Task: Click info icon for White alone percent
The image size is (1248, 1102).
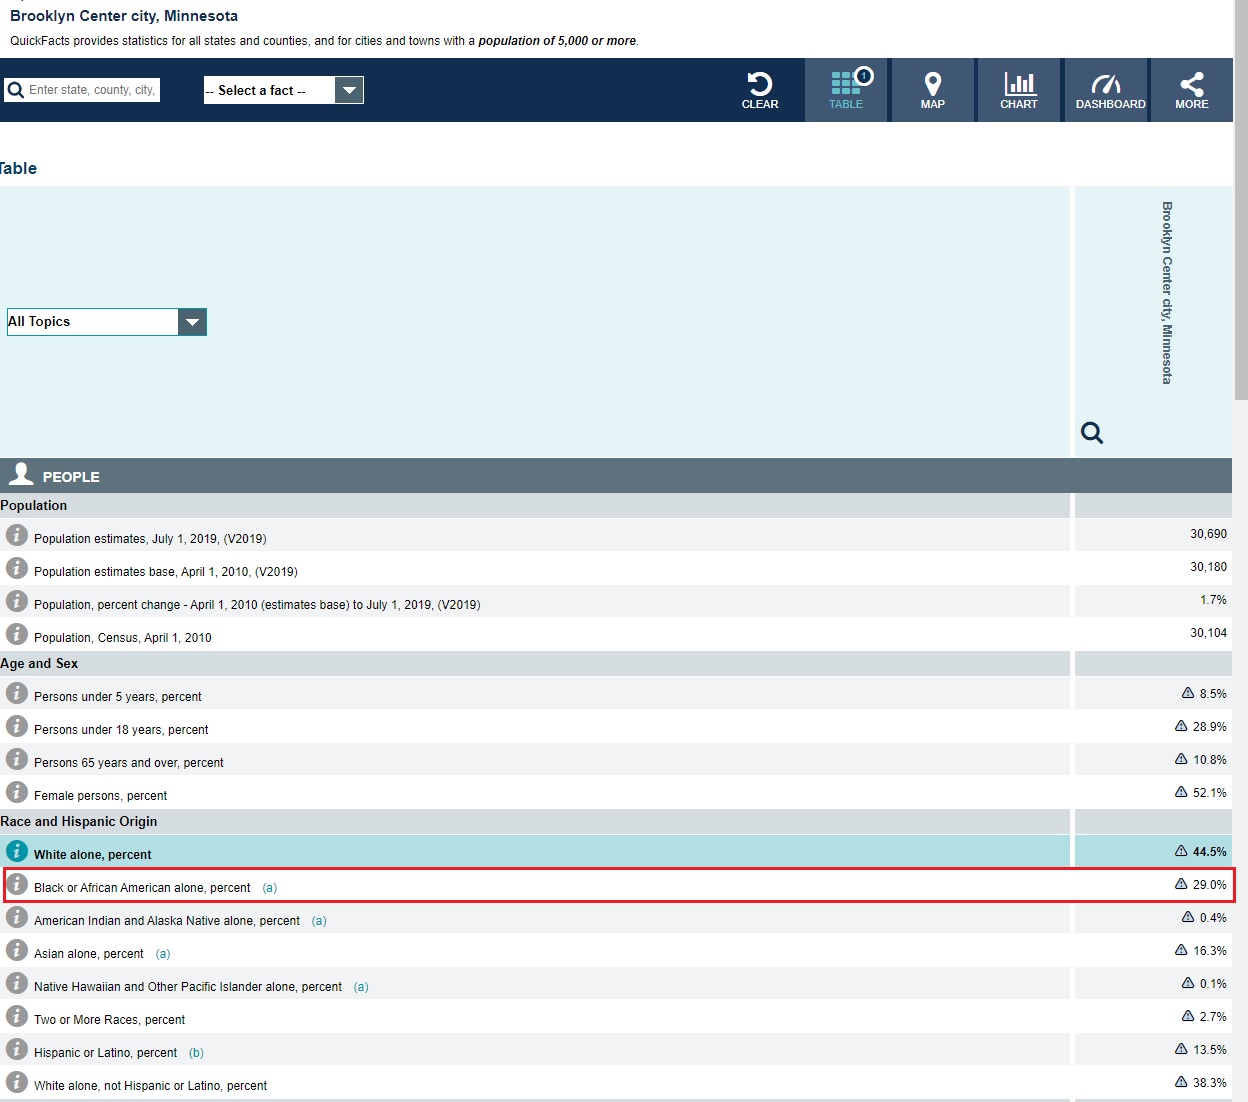Action: pos(17,851)
